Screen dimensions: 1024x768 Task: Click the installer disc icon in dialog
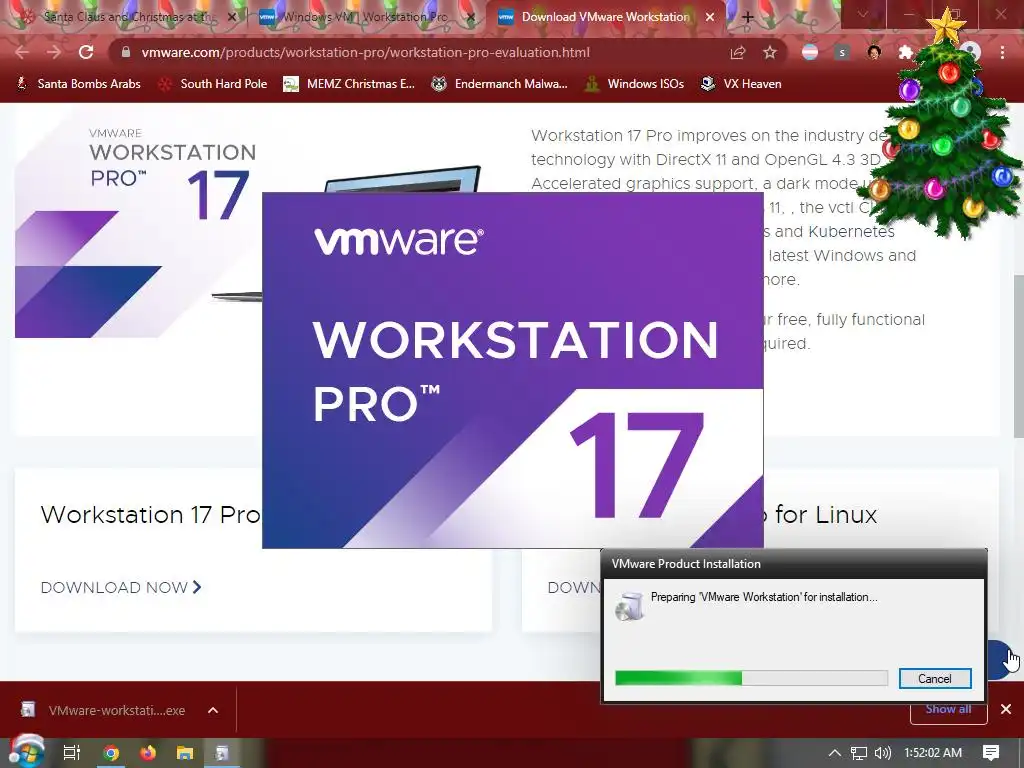tap(630, 606)
